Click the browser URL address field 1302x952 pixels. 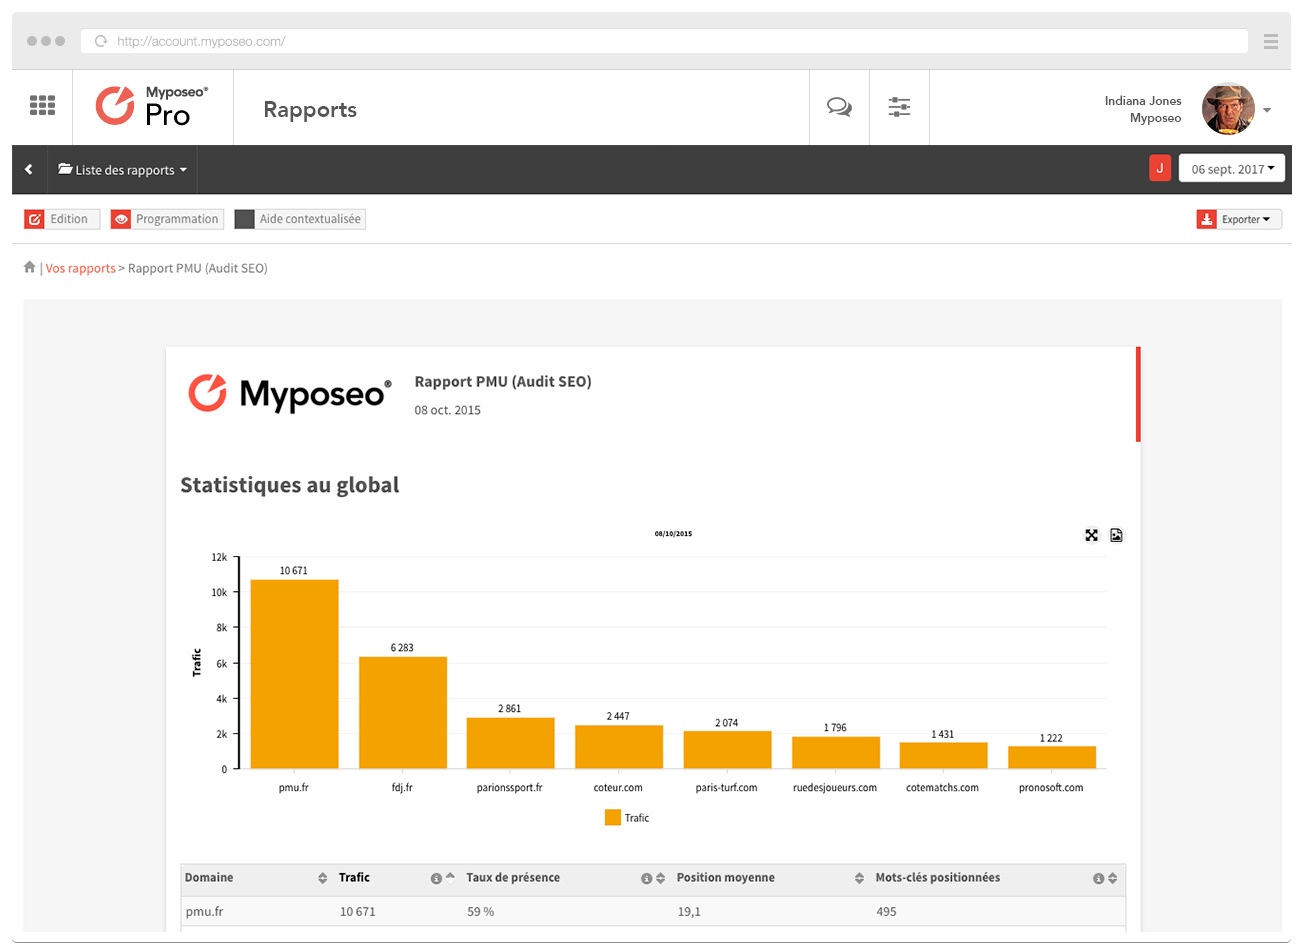point(664,41)
